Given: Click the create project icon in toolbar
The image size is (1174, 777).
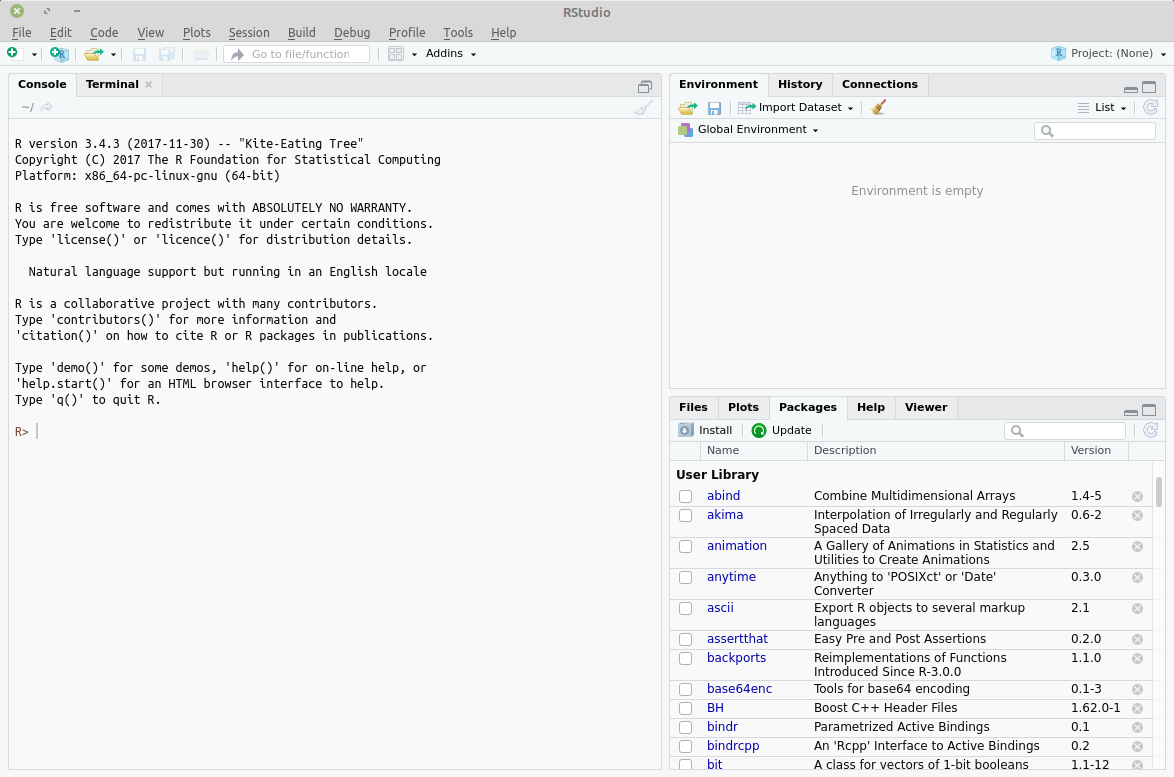Looking at the screenshot, I should [59, 54].
